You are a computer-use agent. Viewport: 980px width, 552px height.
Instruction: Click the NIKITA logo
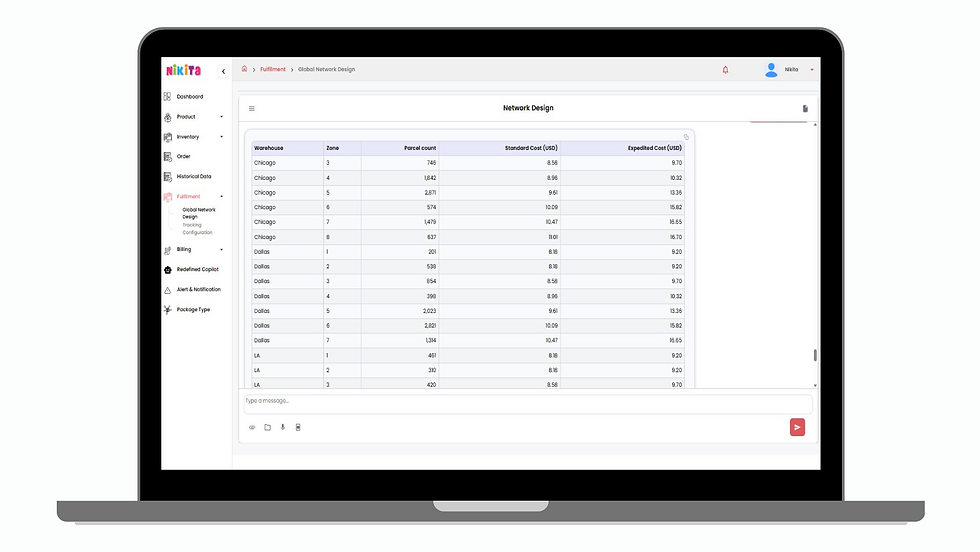click(x=184, y=70)
